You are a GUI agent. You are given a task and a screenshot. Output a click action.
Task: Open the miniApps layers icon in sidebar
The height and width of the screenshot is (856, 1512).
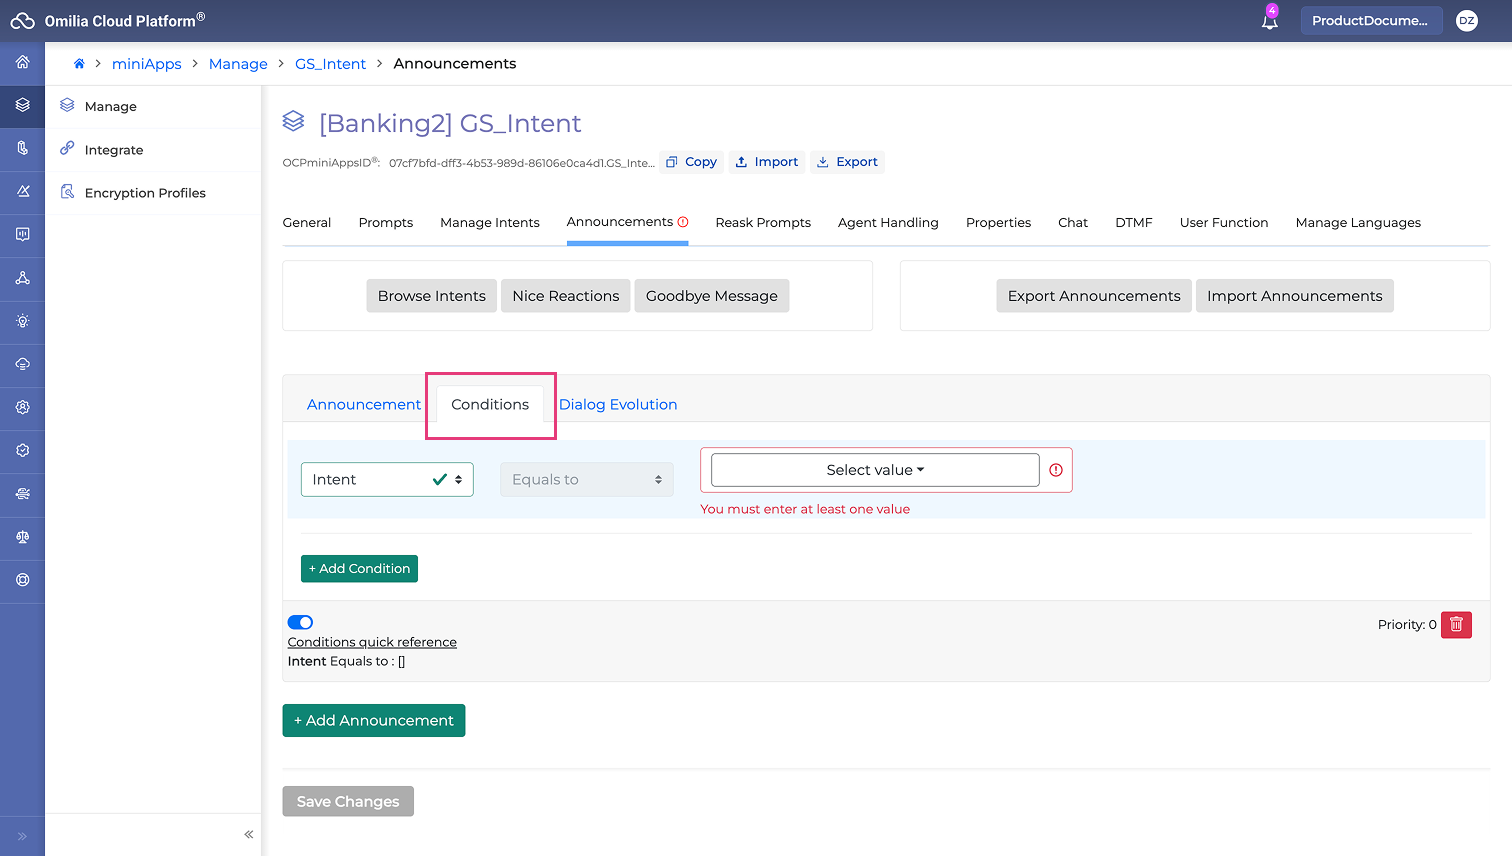click(22, 105)
